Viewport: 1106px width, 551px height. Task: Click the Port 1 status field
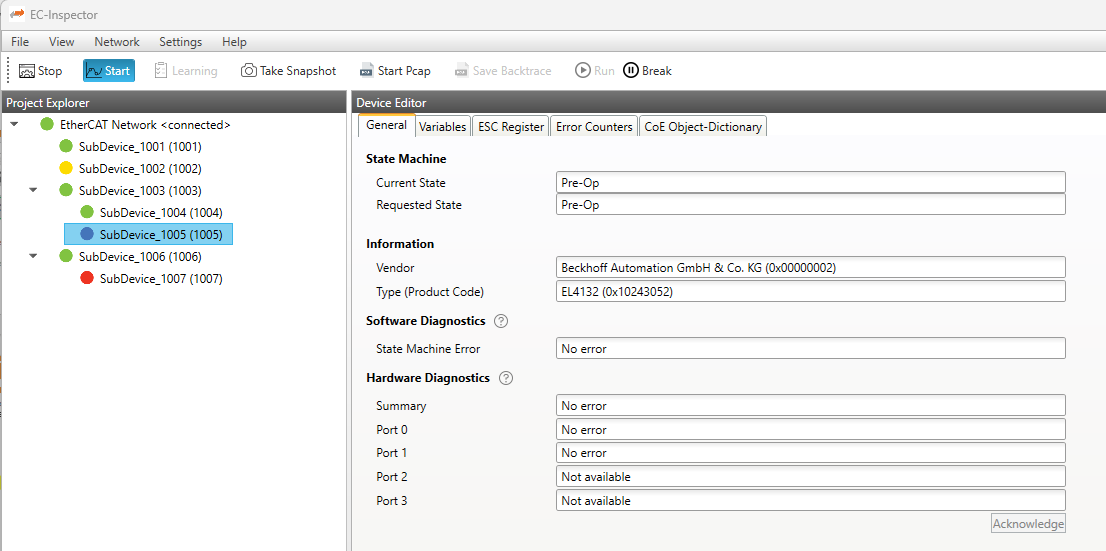810,452
